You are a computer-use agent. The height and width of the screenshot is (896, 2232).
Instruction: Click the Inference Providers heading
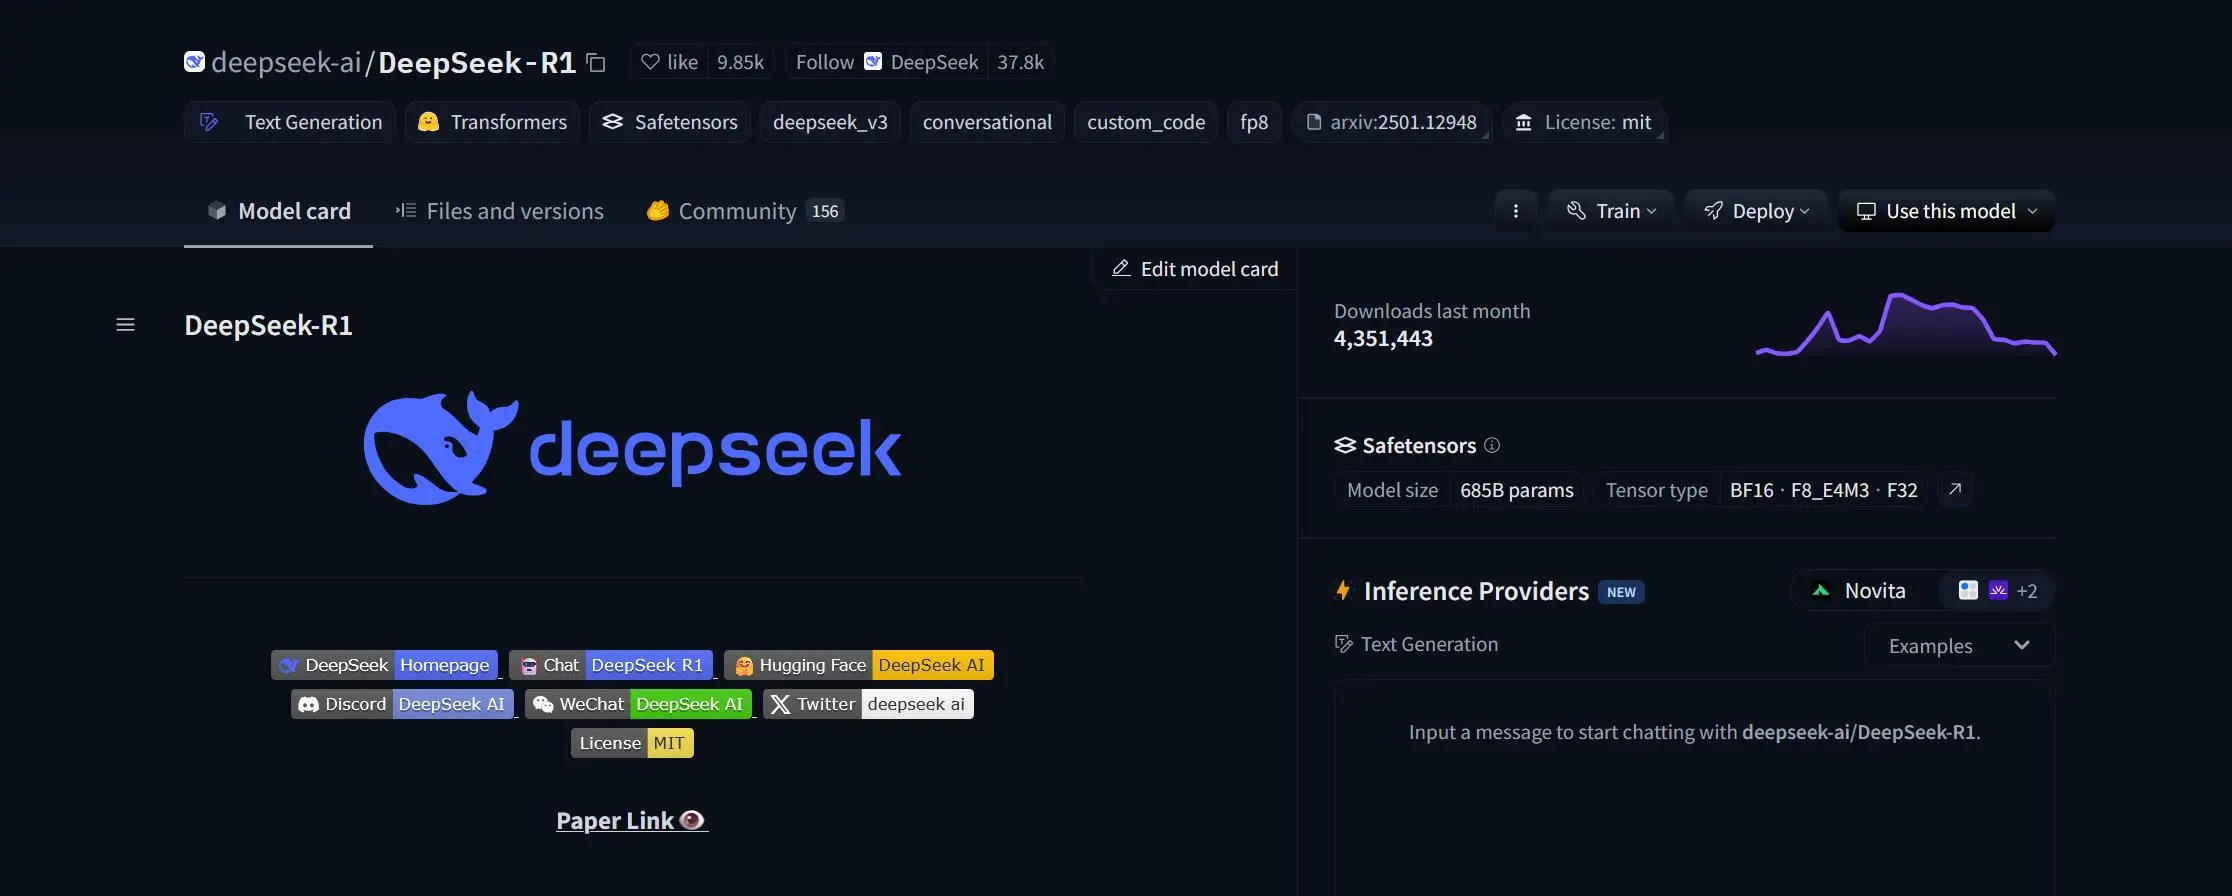pyautogui.click(x=1476, y=591)
